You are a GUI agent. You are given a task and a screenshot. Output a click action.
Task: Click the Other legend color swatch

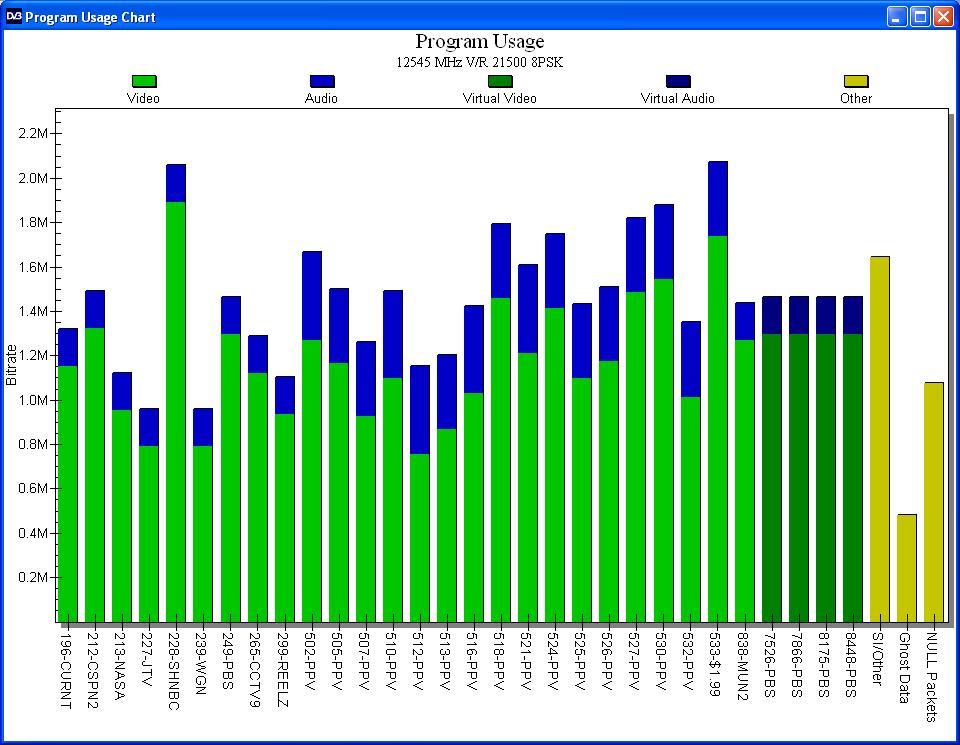coord(856,81)
